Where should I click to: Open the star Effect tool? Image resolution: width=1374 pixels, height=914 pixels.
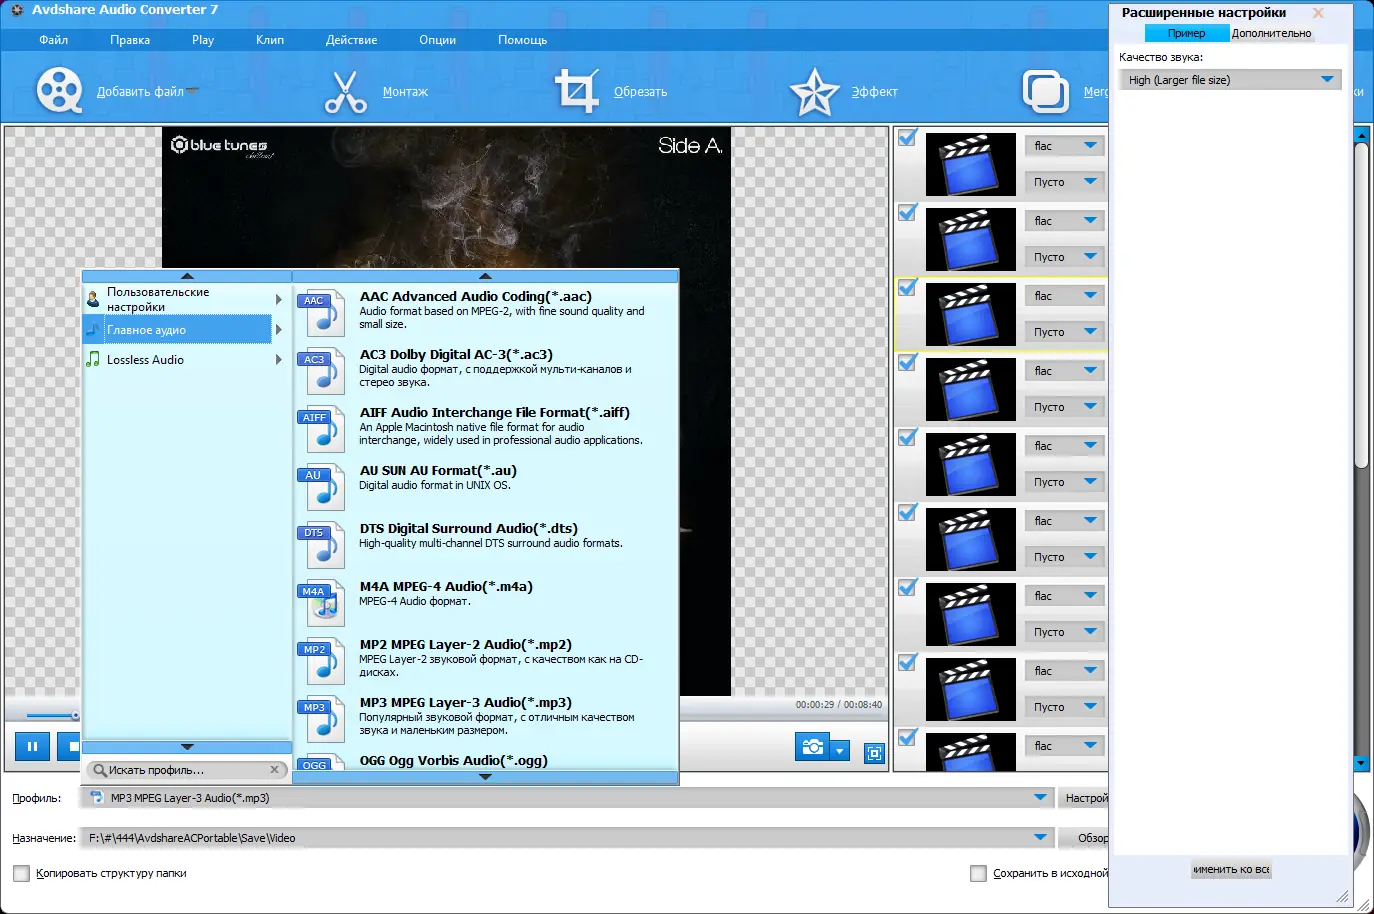(814, 92)
